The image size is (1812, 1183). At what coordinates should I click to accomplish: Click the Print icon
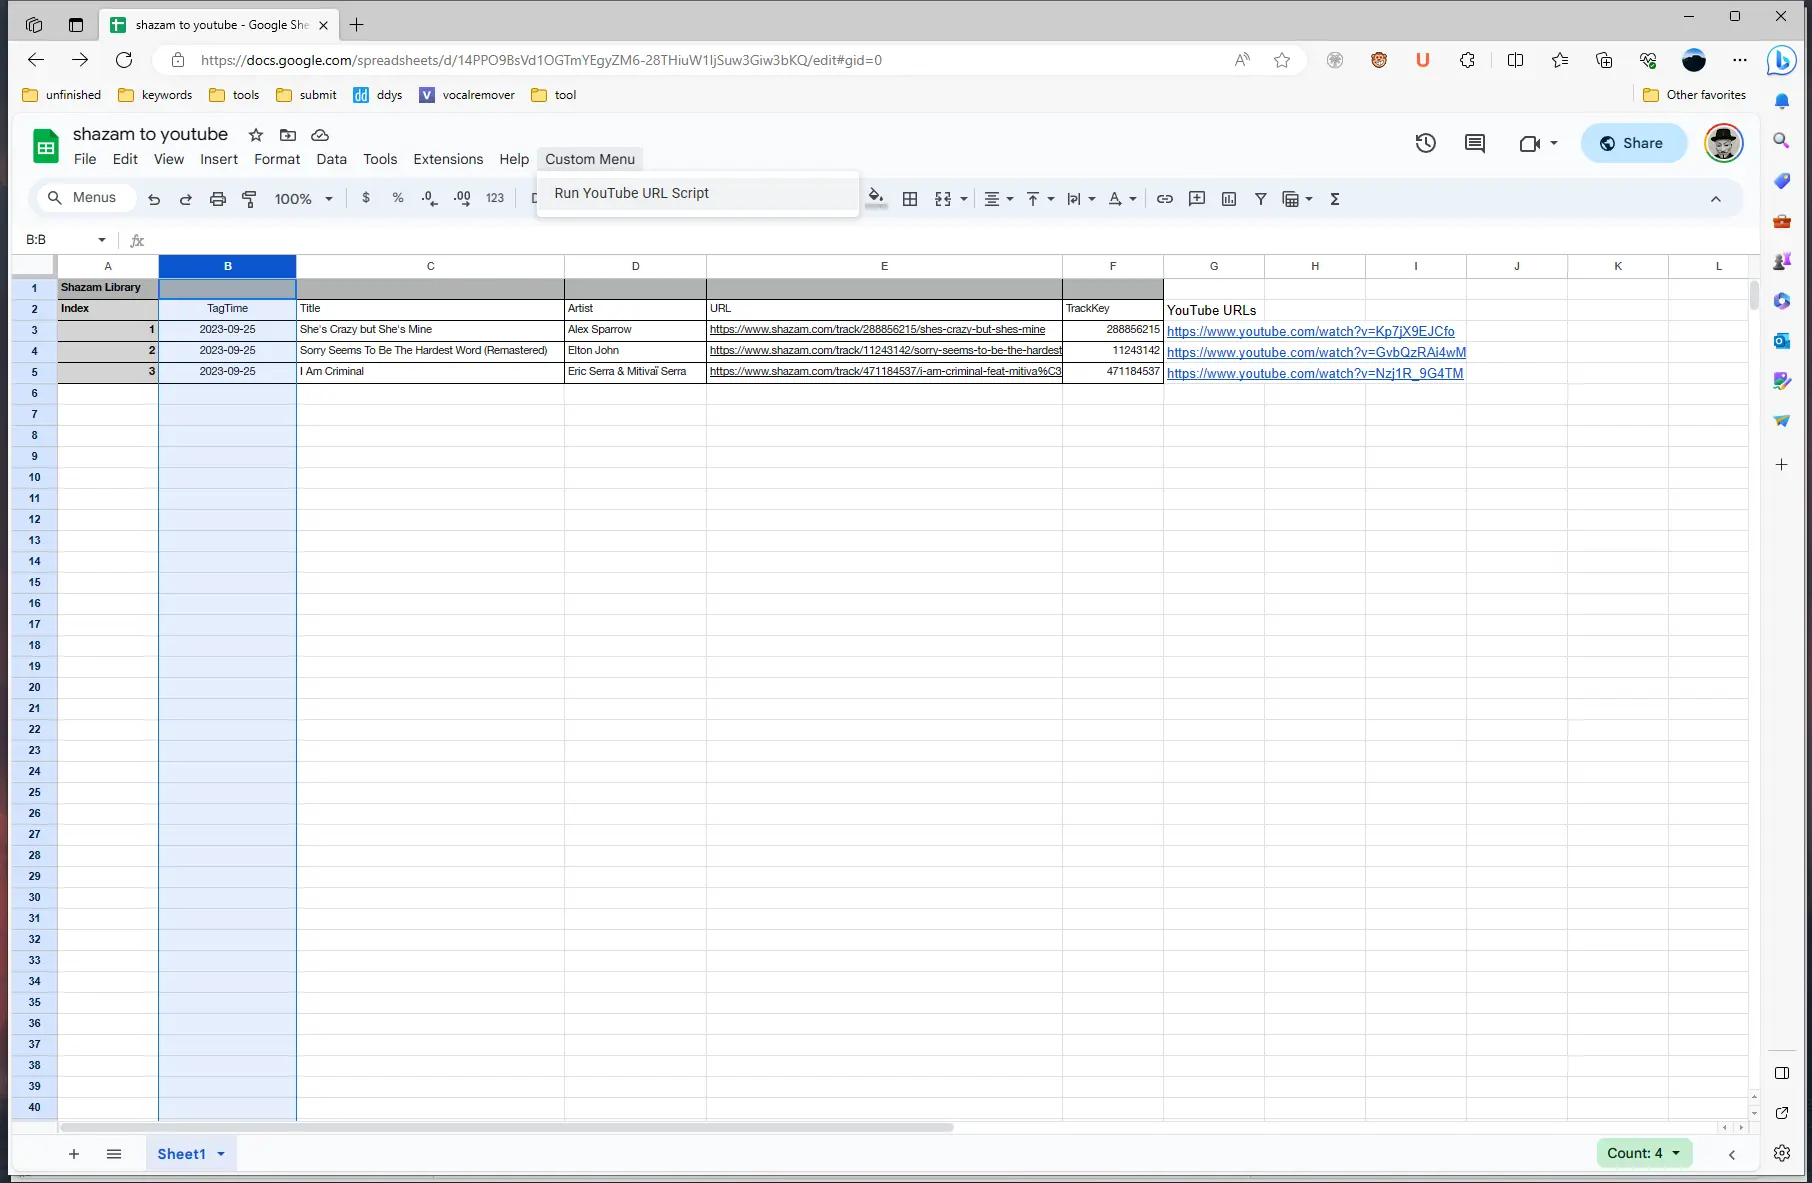[217, 199]
